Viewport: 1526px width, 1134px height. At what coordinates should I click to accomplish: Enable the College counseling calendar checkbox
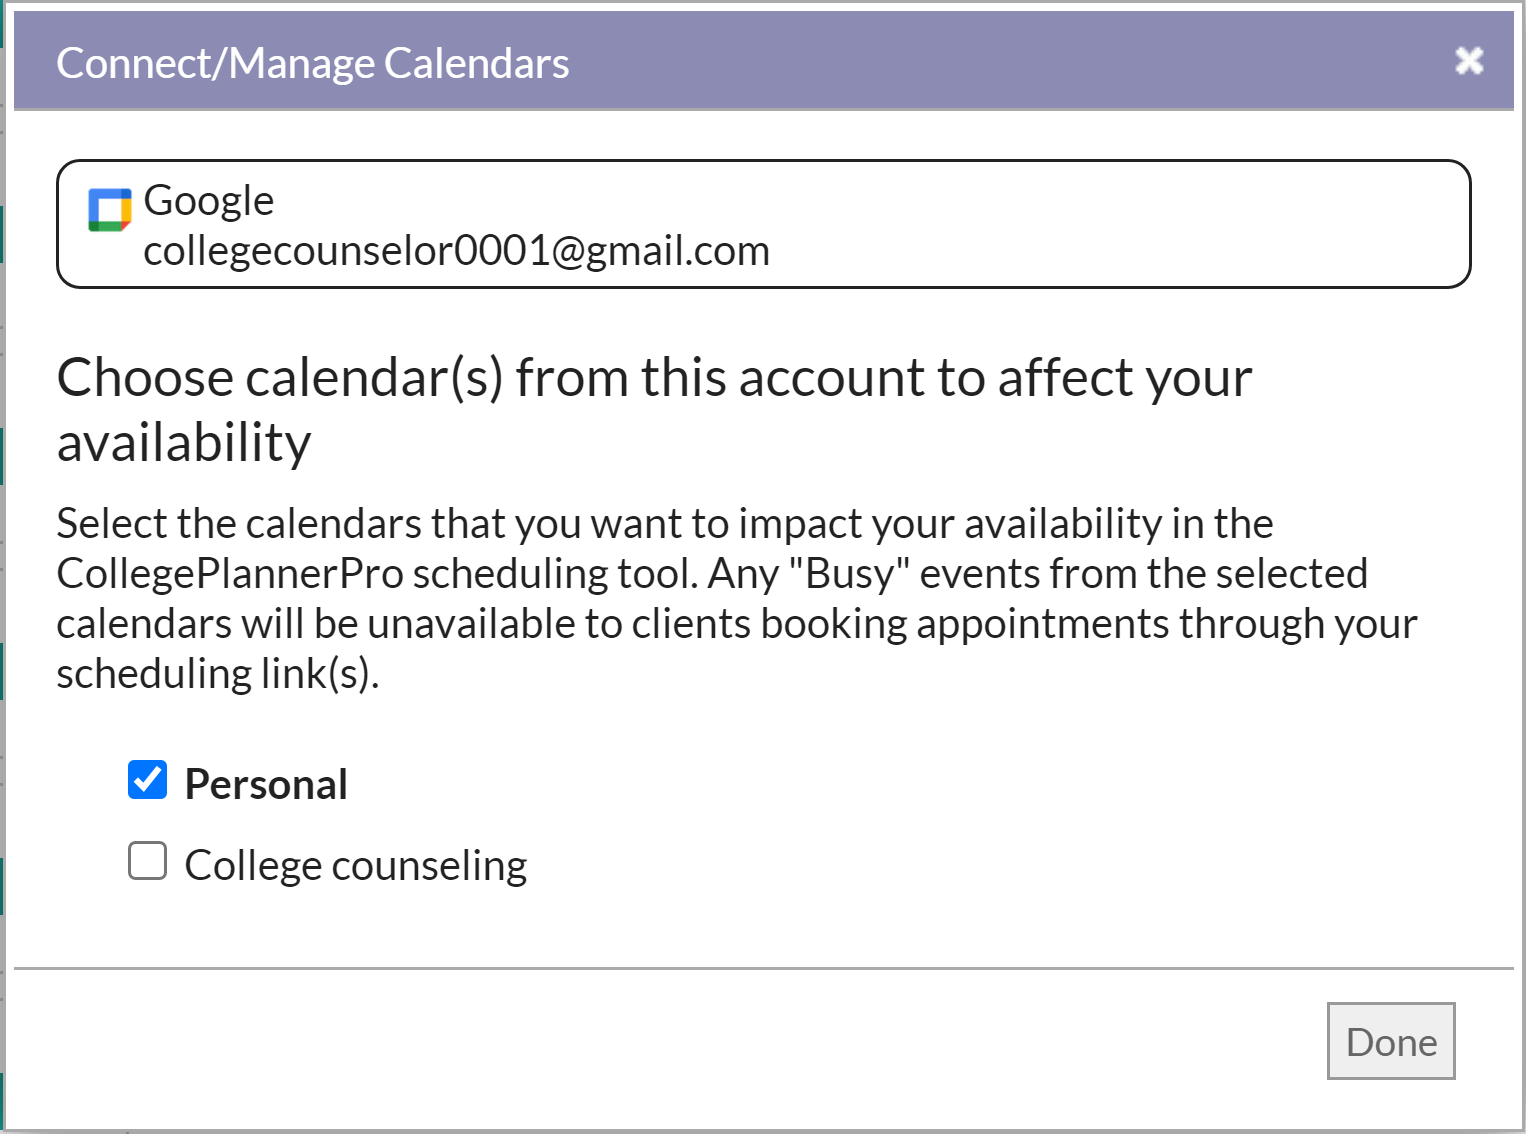[x=147, y=860]
